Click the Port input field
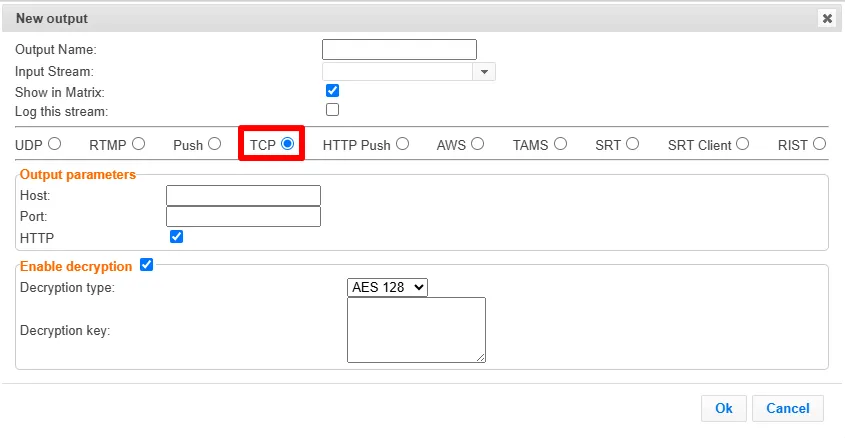 pyautogui.click(x=244, y=217)
